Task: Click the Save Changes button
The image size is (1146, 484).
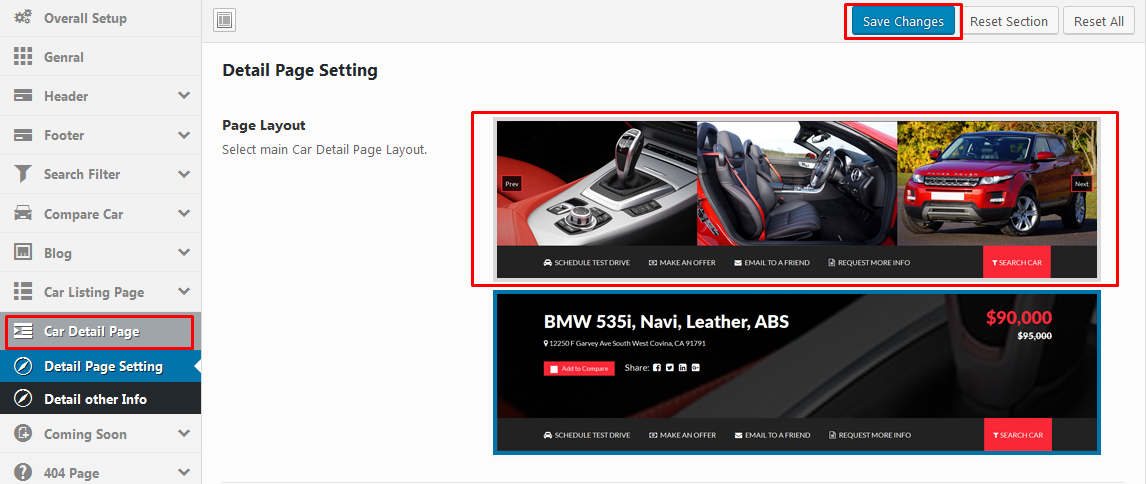Action: (x=903, y=21)
